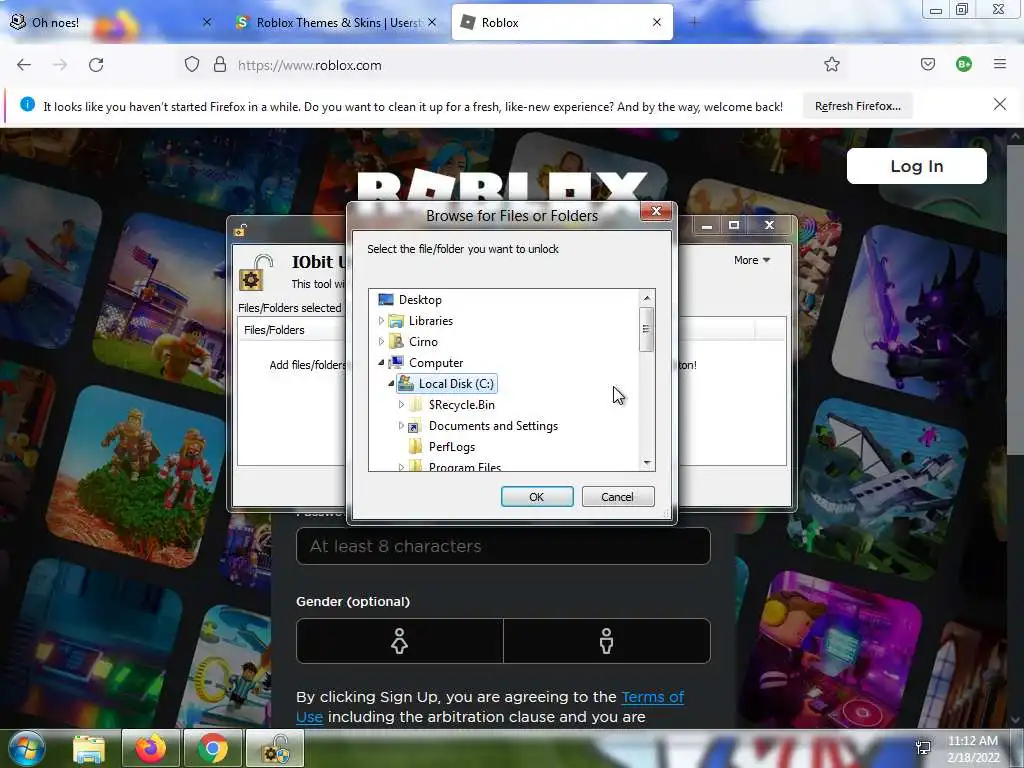The height and width of the screenshot is (768, 1024).
Task: Click the Roblox password field
Action: click(503, 546)
